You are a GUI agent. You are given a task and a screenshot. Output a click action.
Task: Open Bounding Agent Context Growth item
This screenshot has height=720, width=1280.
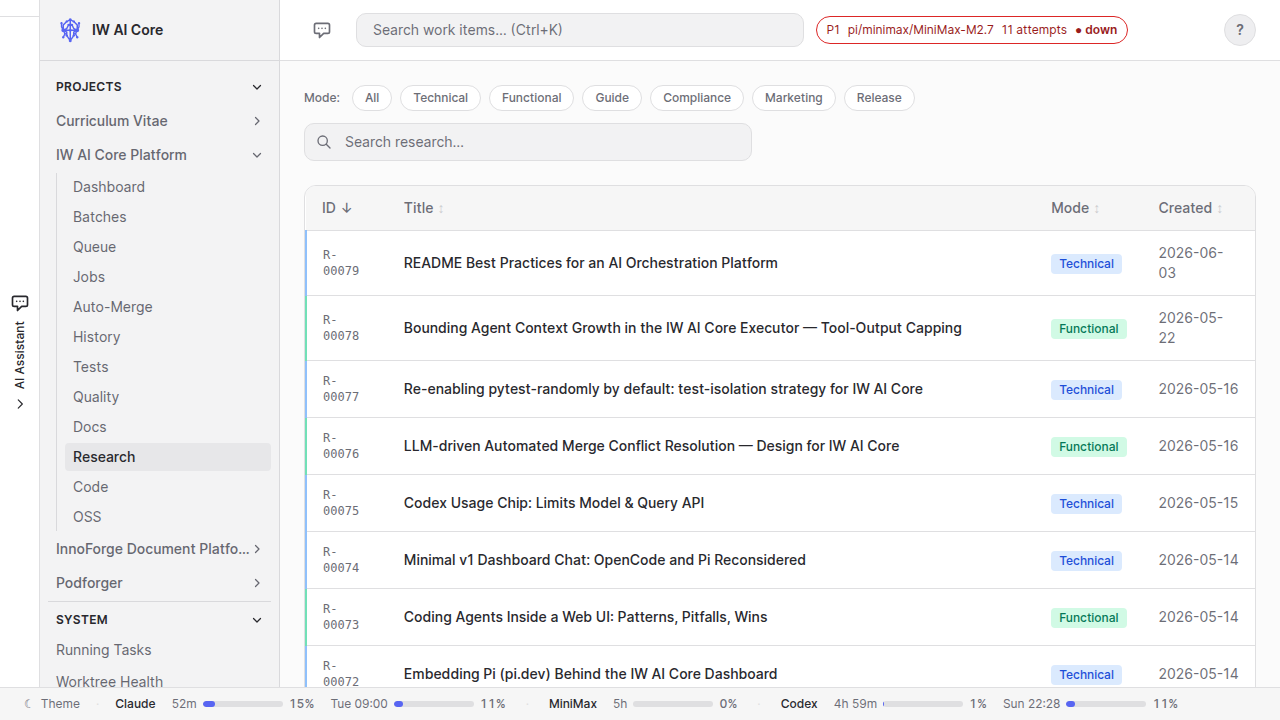[682, 328]
